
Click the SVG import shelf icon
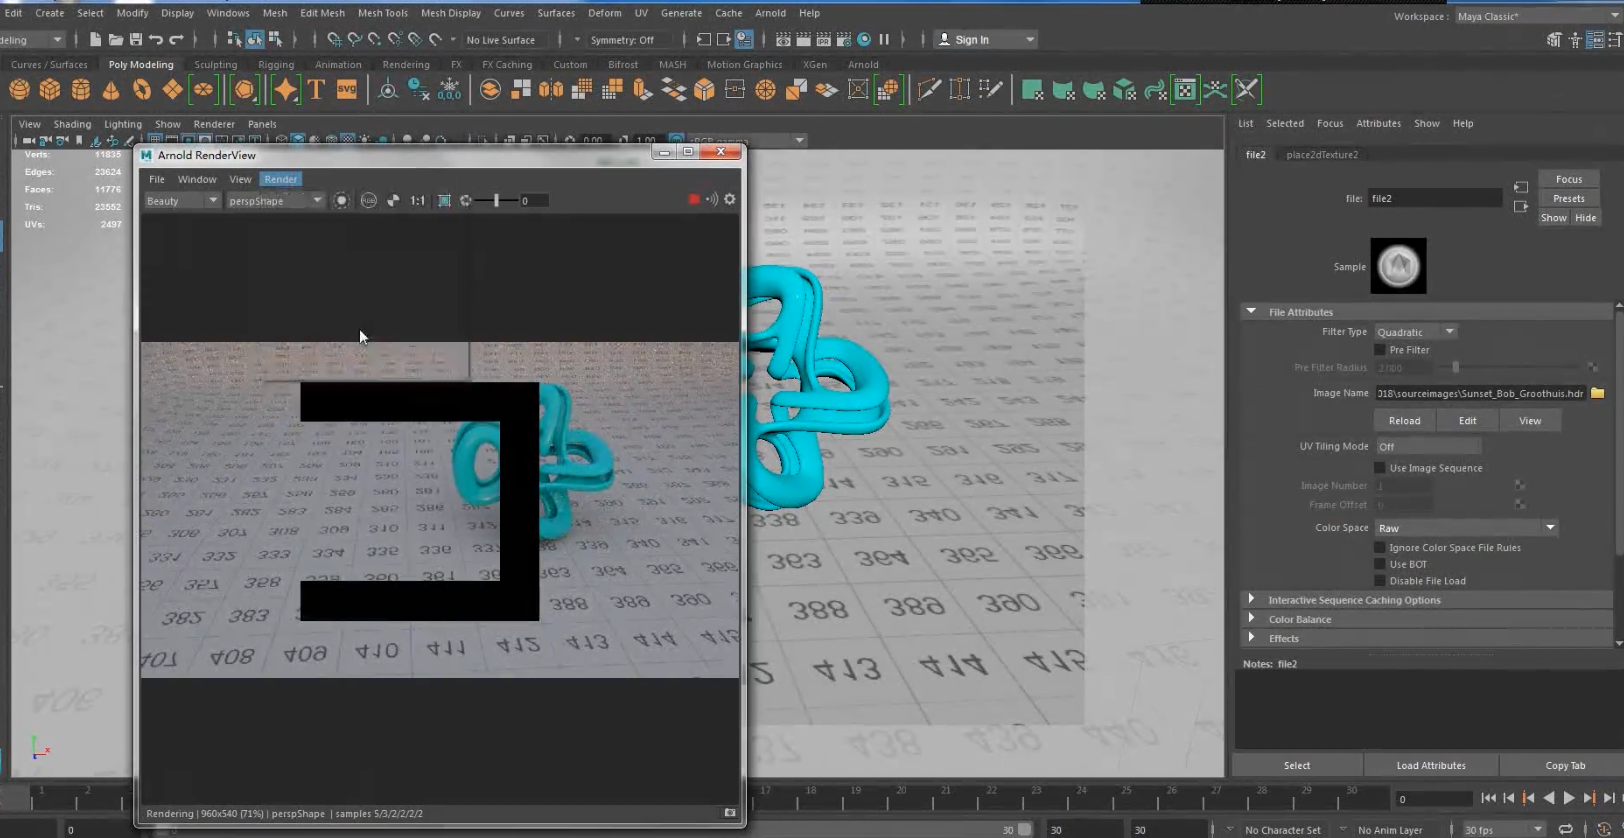pos(347,90)
